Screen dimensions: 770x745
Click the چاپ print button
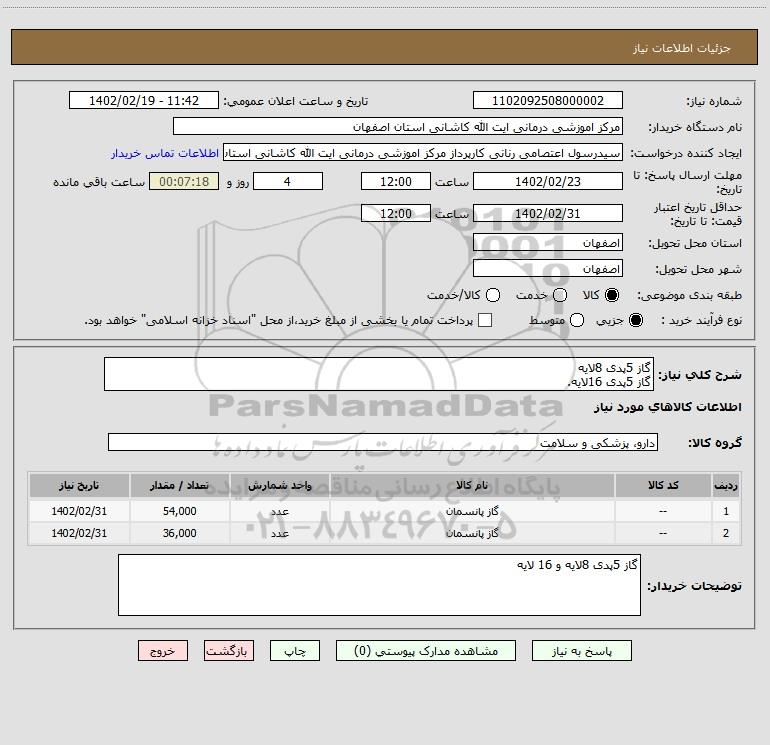(295, 651)
